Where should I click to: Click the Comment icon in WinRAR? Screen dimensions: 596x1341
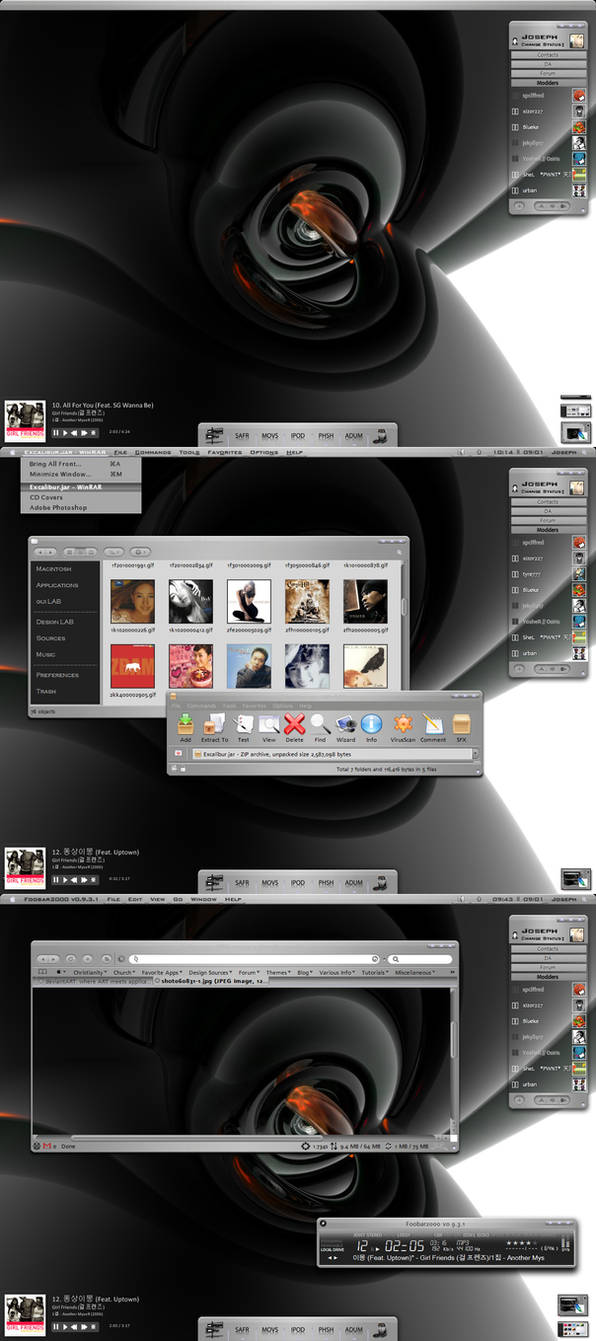[433, 725]
